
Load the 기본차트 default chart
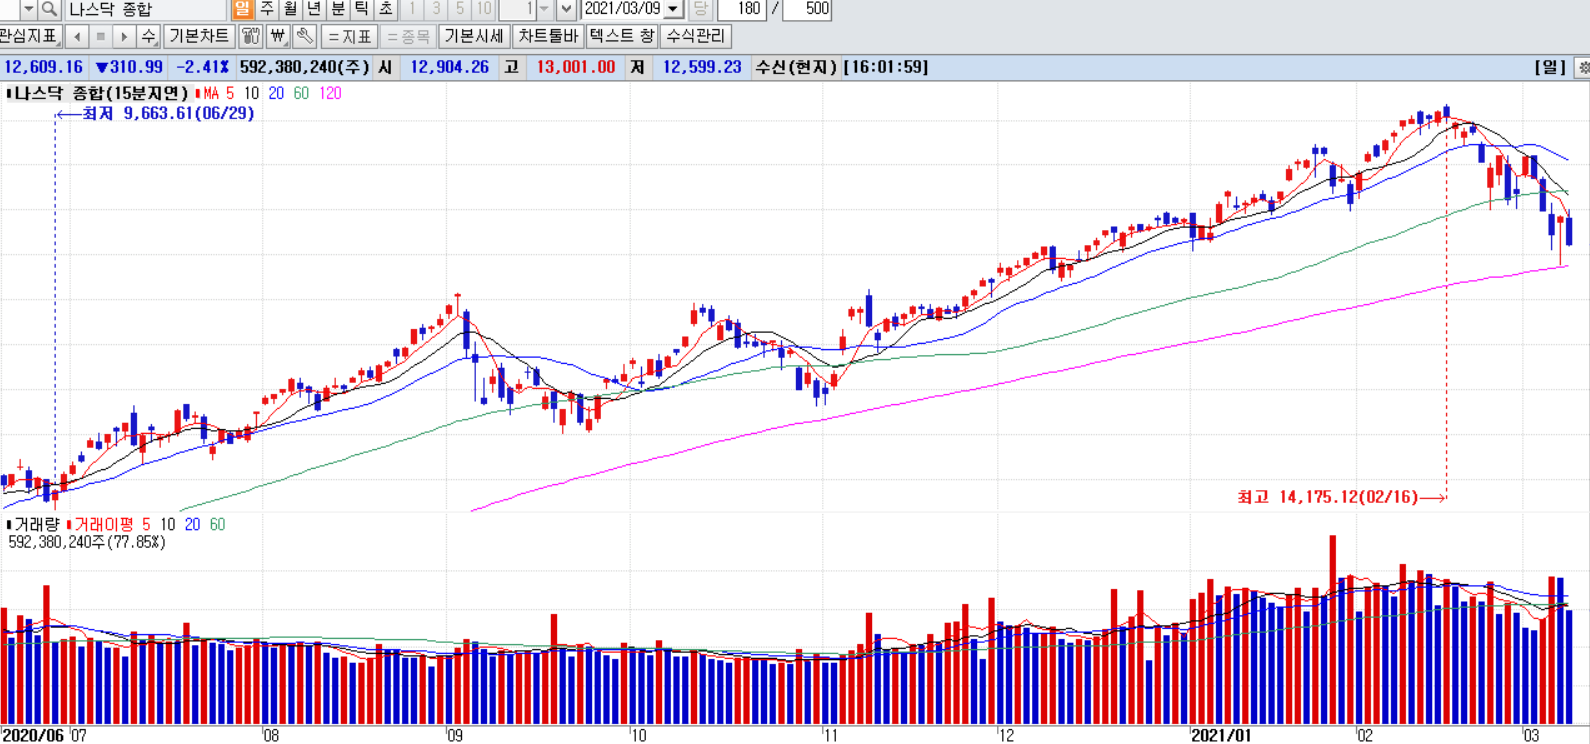point(199,36)
